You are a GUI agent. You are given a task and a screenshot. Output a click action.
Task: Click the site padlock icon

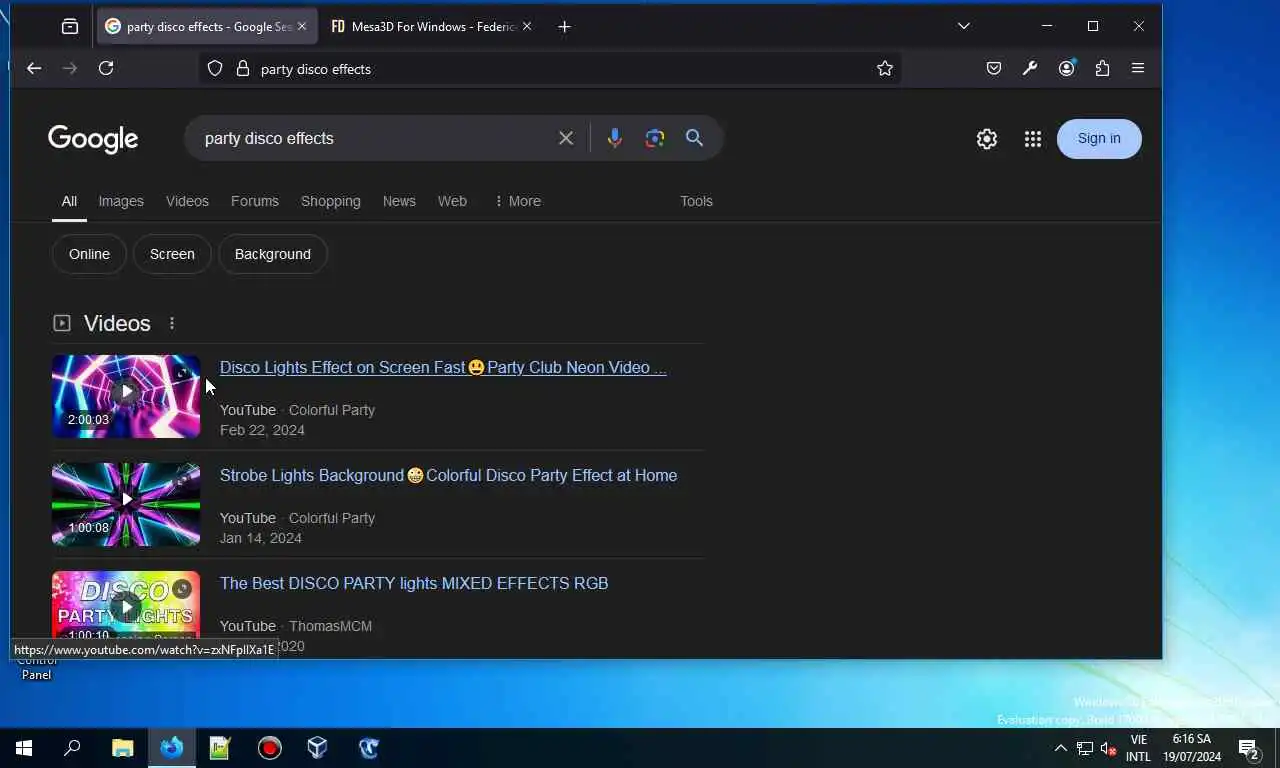click(242, 68)
